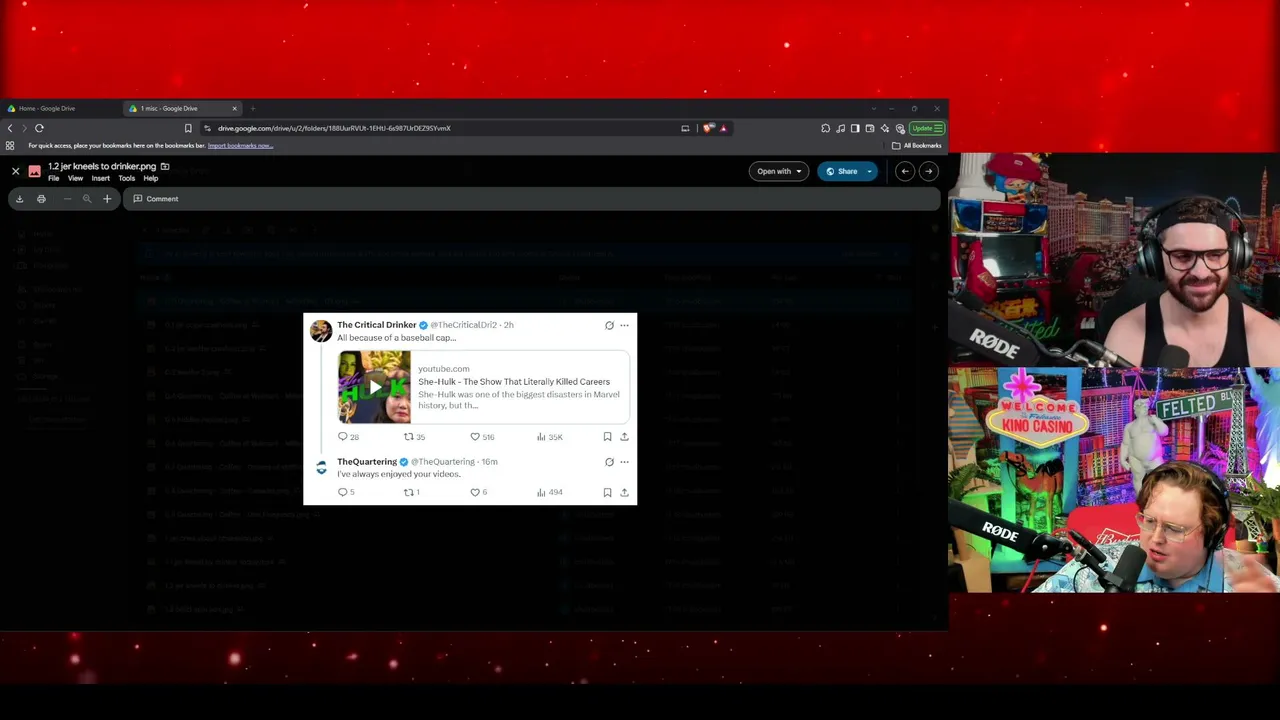Open the Tools menu
This screenshot has width=1280, height=720.
point(127,178)
